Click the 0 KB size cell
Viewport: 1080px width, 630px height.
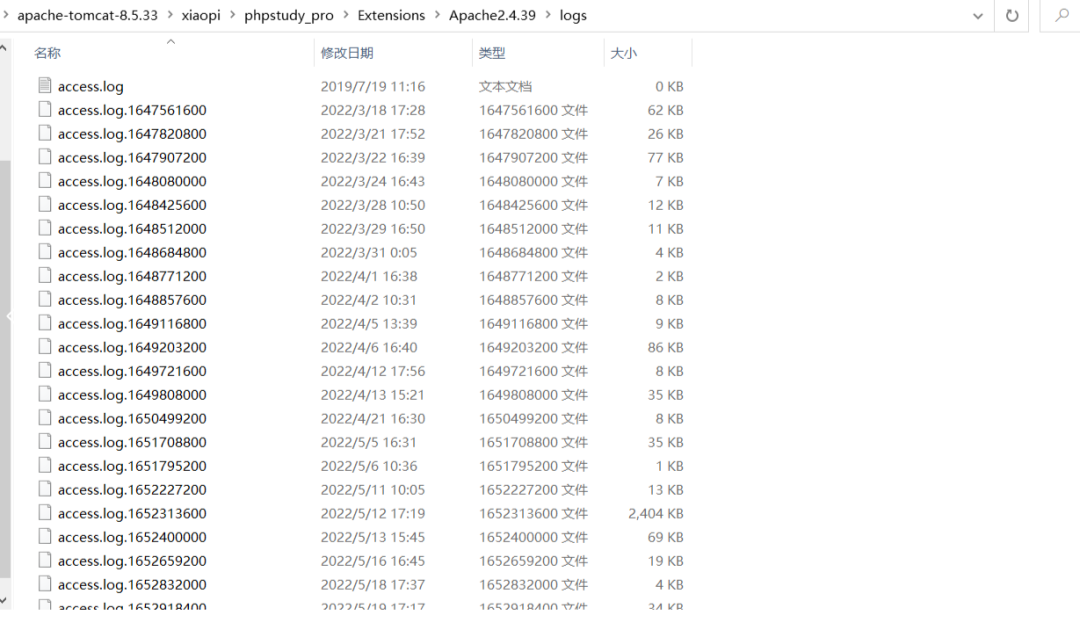point(669,87)
